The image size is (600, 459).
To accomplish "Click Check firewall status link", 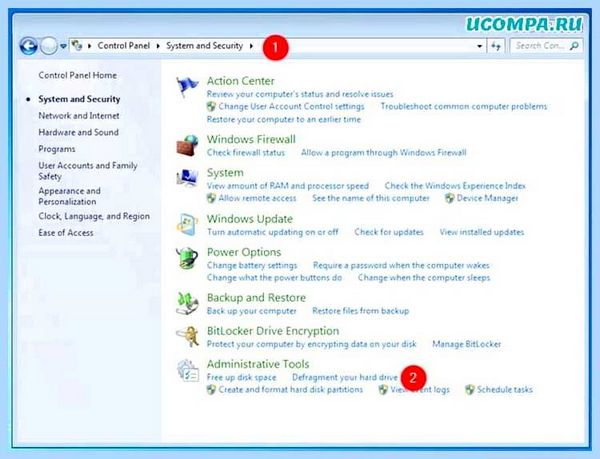I will (246, 153).
